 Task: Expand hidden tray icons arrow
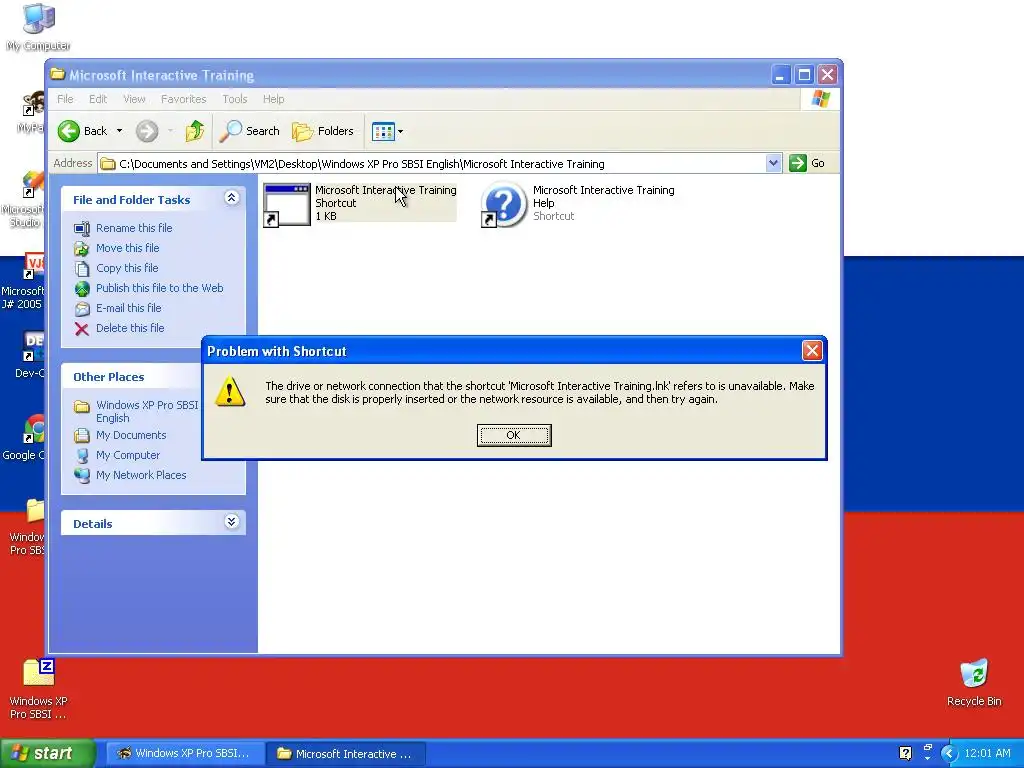pyautogui.click(x=949, y=754)
